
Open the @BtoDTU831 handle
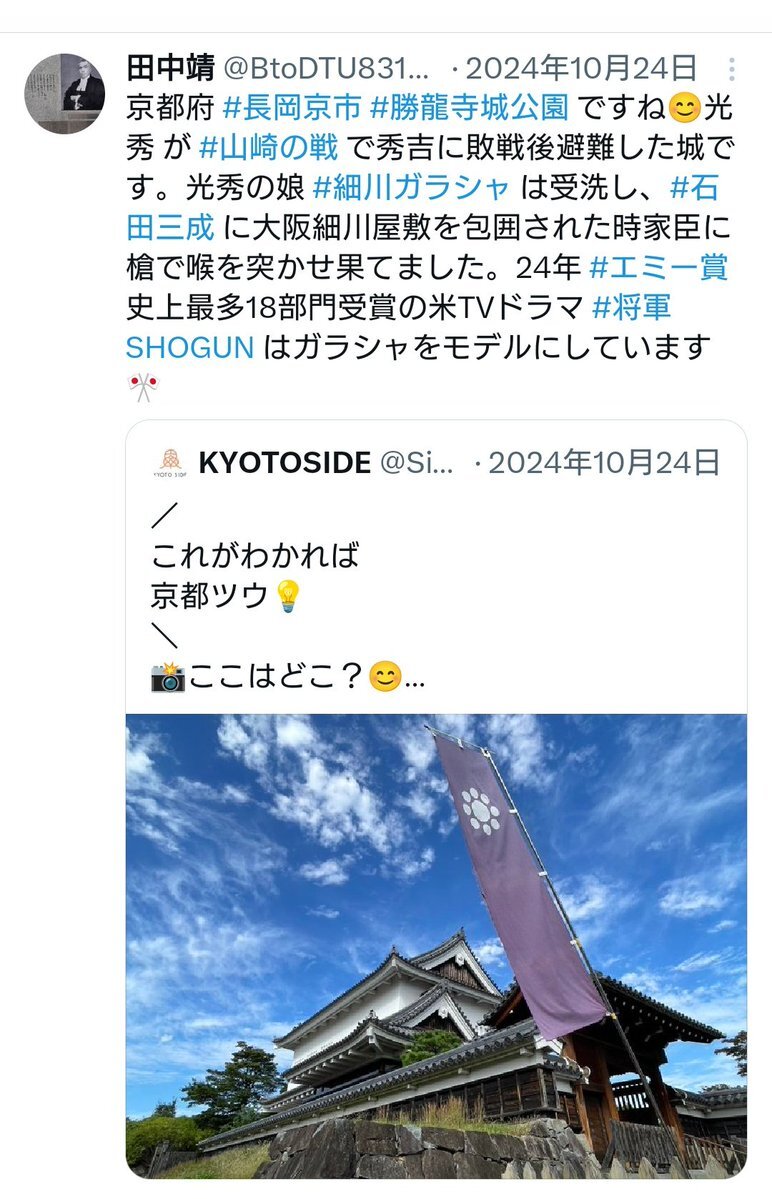(x=327, y=69)
